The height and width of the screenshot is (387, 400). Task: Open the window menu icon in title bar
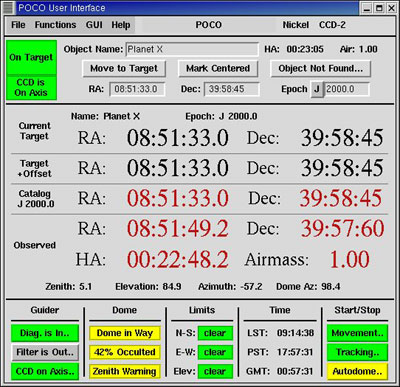tap(8, 8)
